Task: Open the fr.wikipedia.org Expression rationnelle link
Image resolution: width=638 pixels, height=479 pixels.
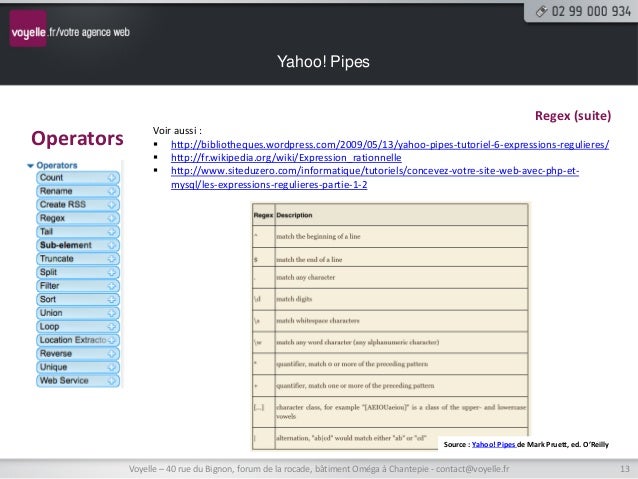Action: point(286,157)
